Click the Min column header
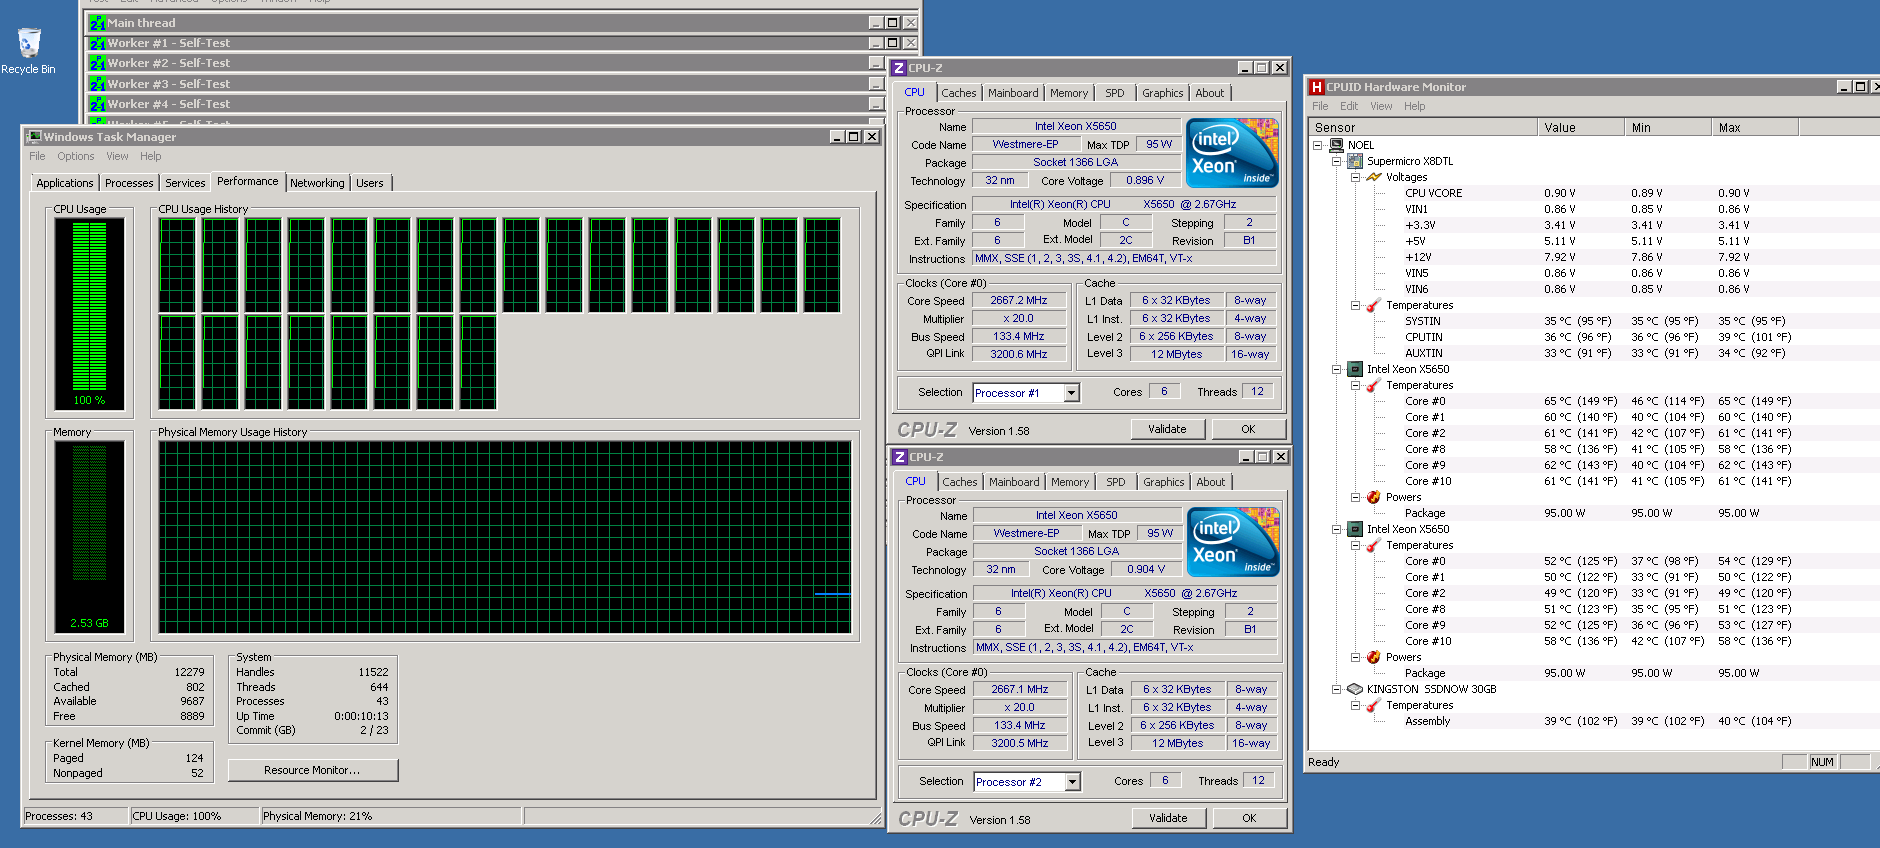Screen dimensions: 1880x848 (x=1667, y=127)
